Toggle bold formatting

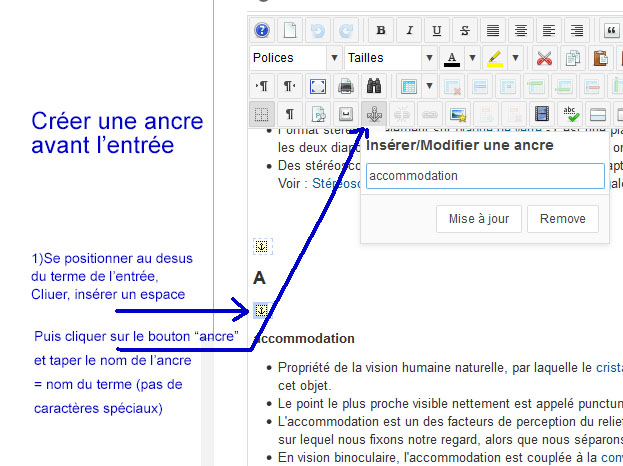pos(381,30)
